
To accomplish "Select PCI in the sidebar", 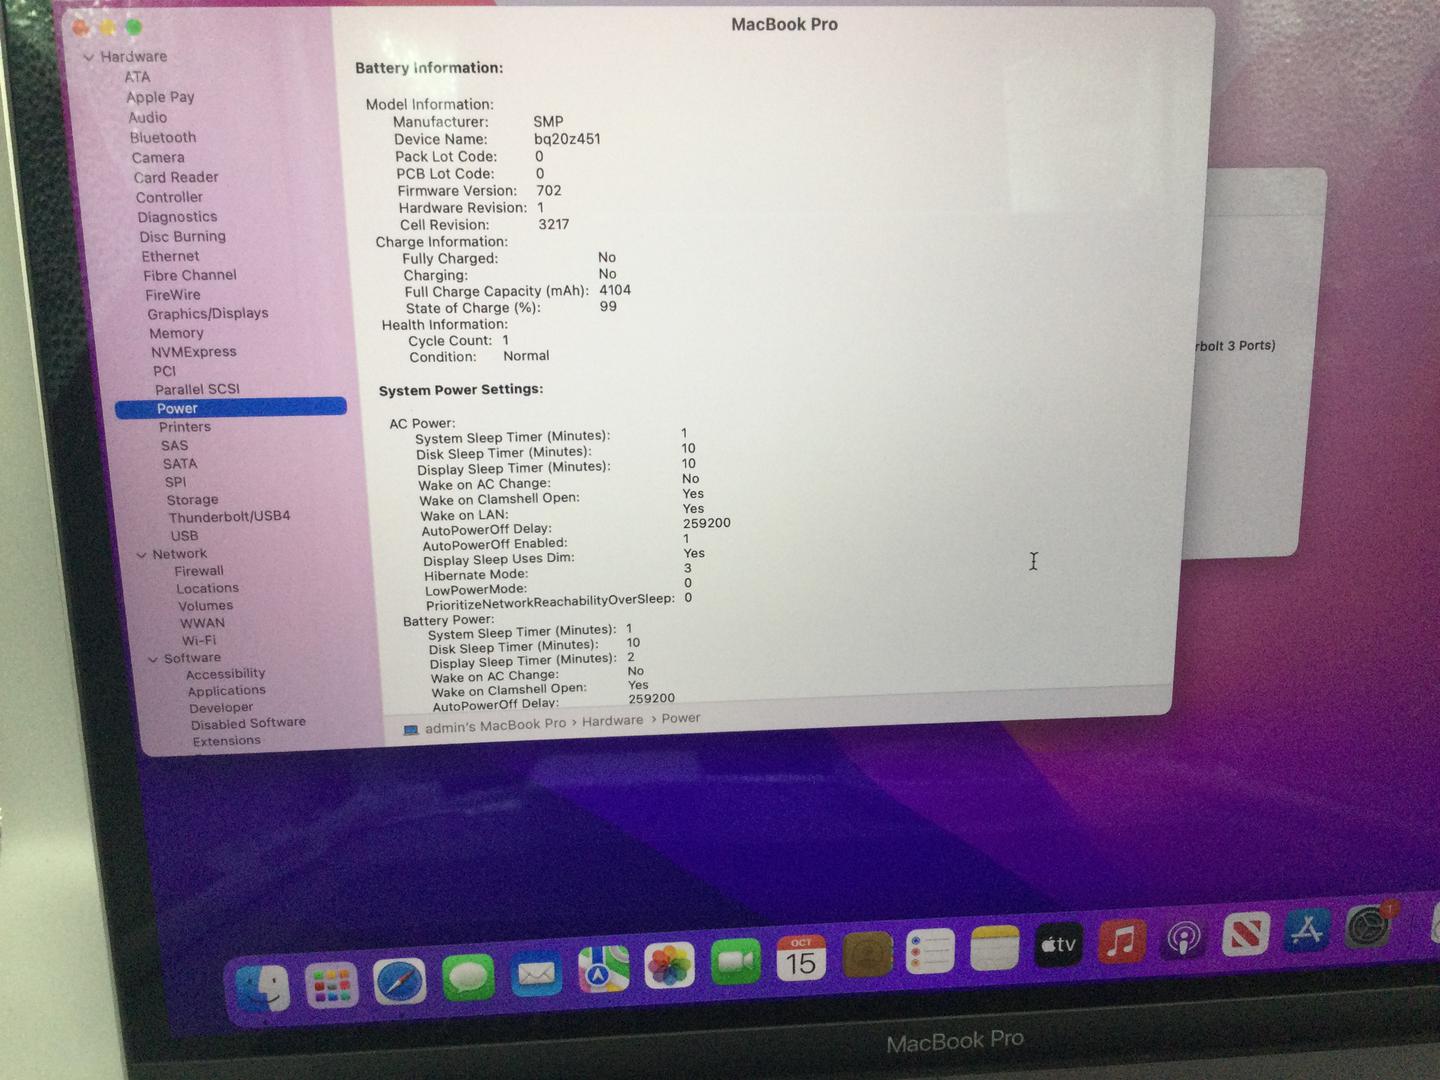I will [164, 371].
